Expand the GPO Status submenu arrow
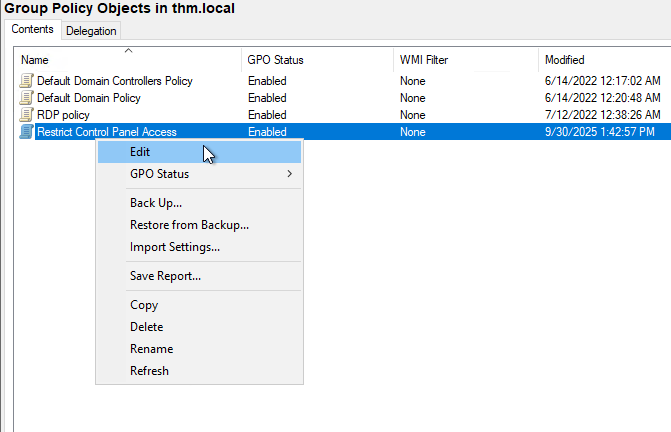This screenshot has width=671, height=432. coord(290,175)
